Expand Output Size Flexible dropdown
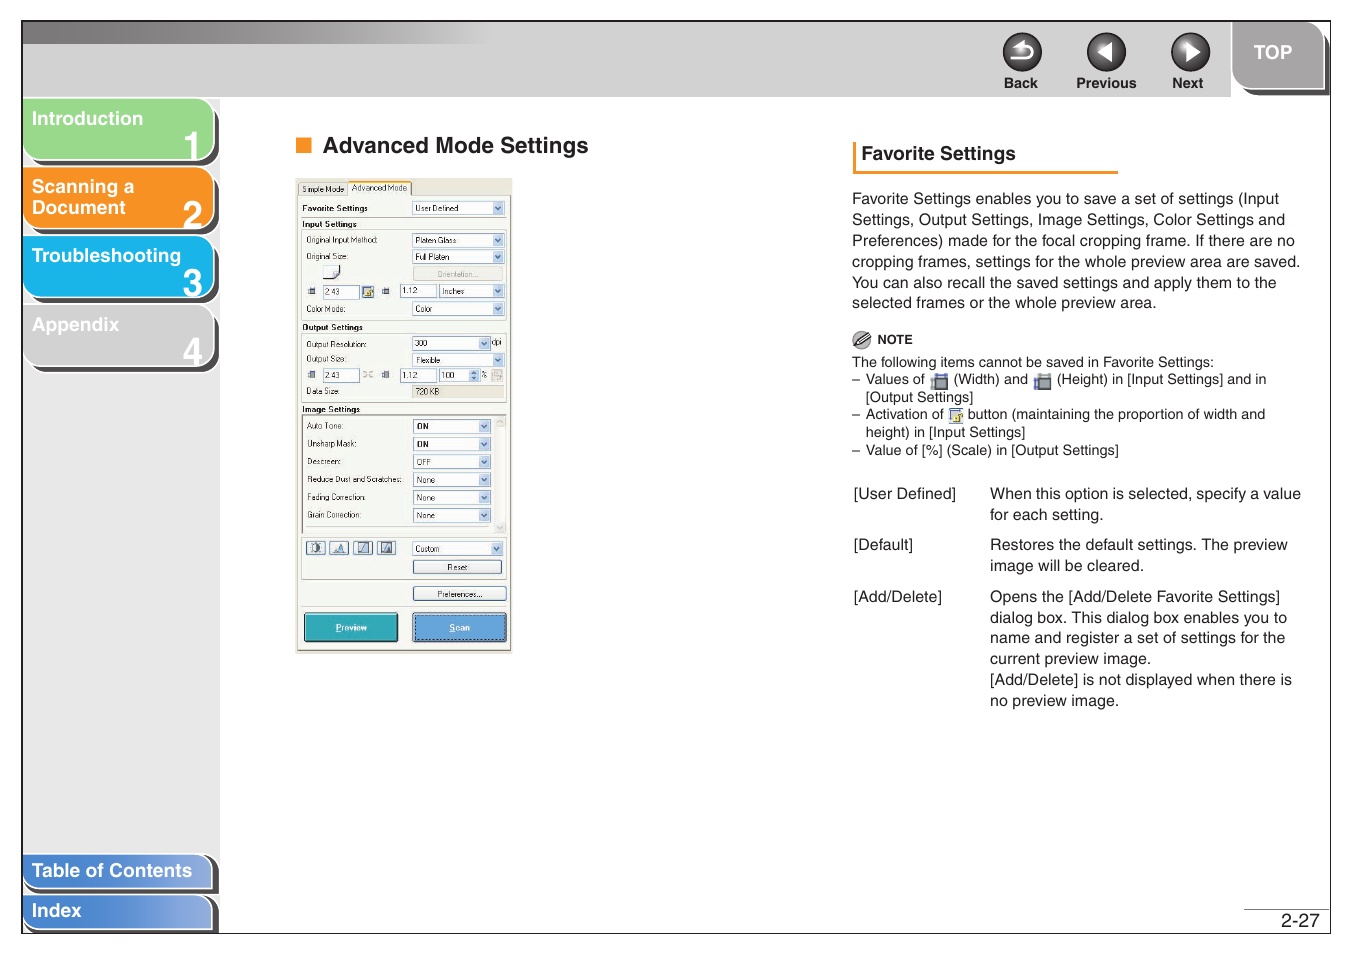 tap(458, 360)
